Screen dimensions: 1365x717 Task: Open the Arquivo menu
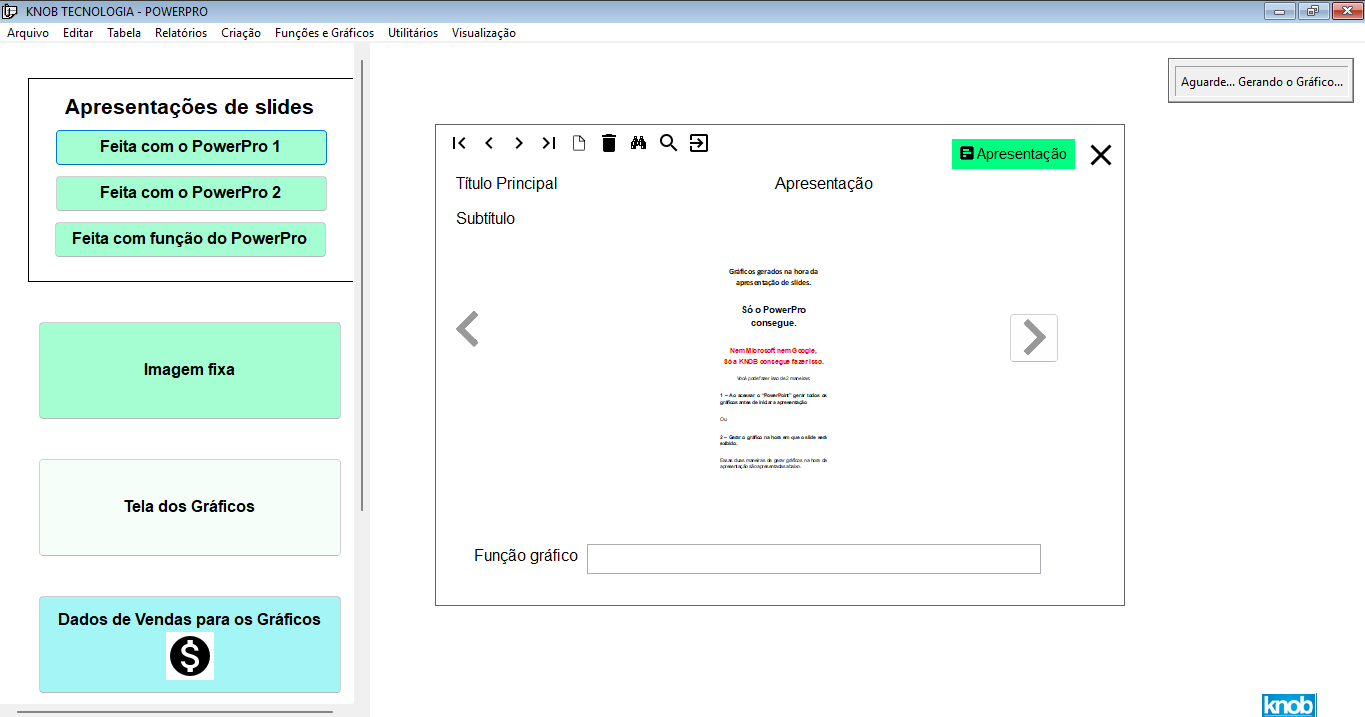tap(28, 33)
